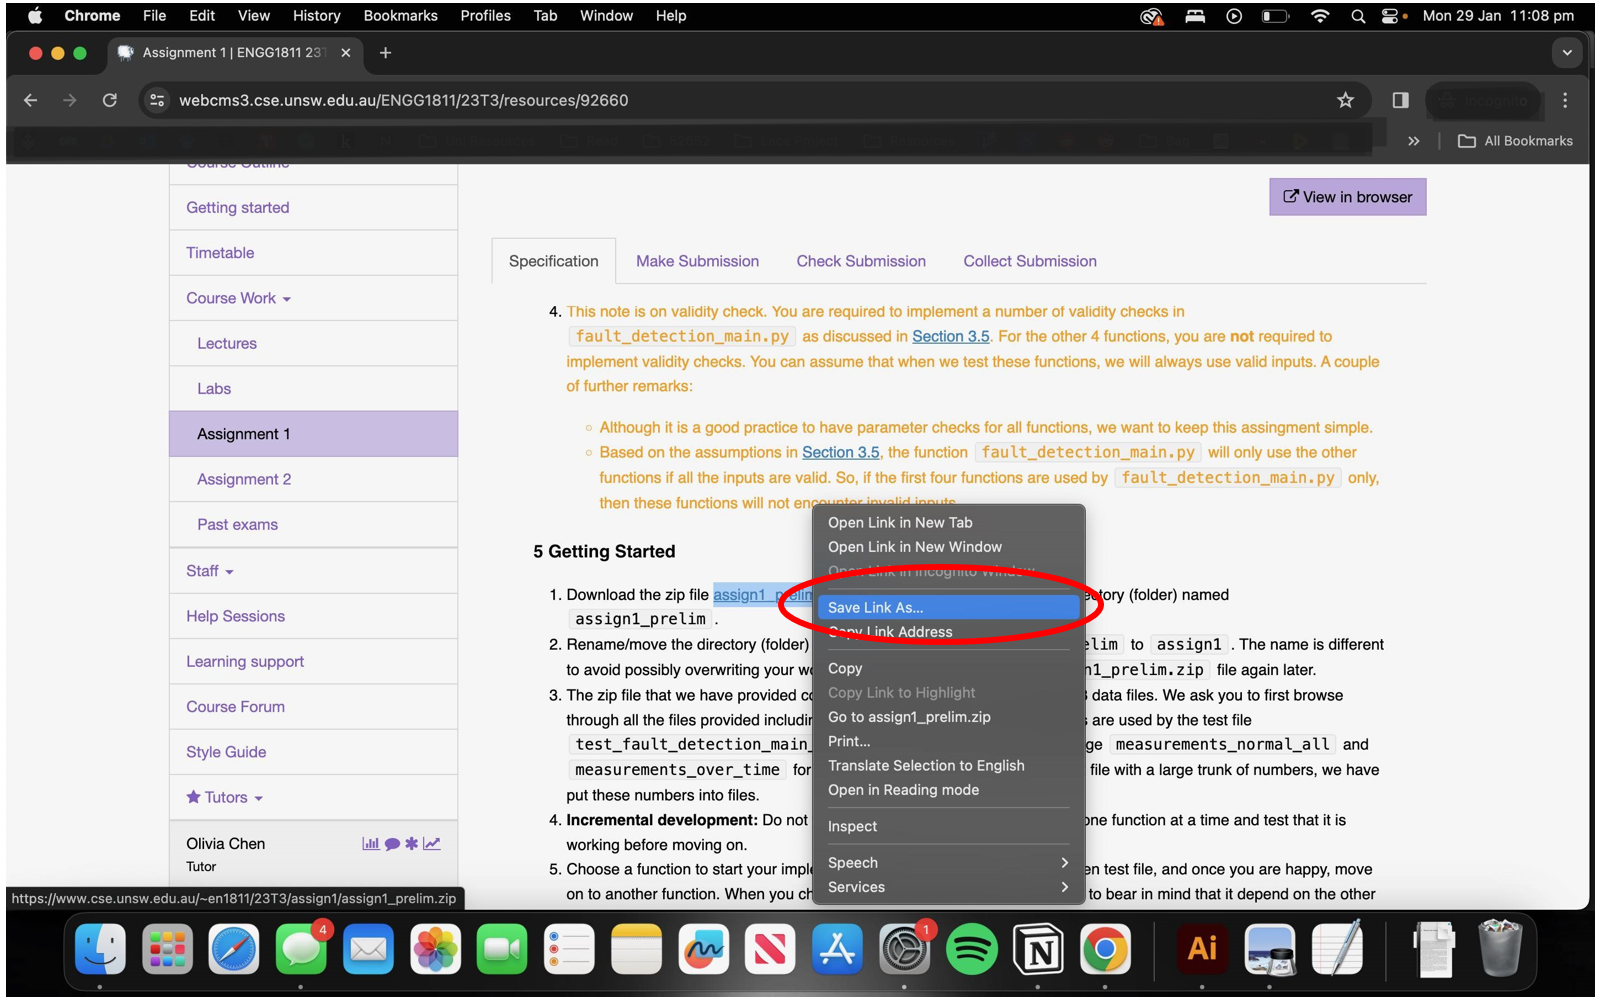Open System Settings from the dock
The height and width of the screenshot is (1000, 1598).
tap(904, 948)
